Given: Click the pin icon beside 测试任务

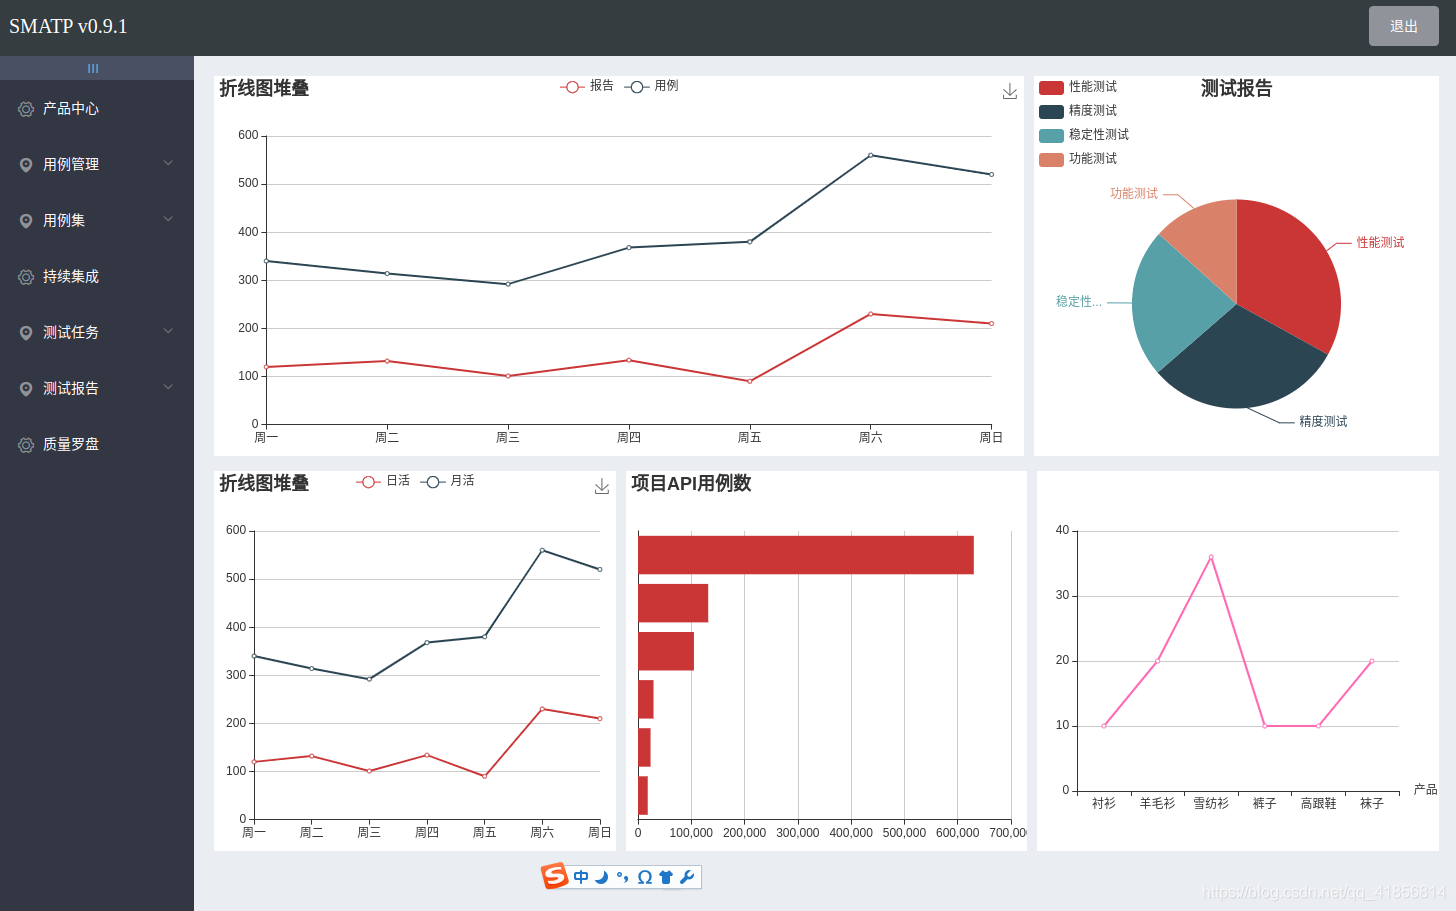Looking at the screenshot, I should click(x=26, y=333).
